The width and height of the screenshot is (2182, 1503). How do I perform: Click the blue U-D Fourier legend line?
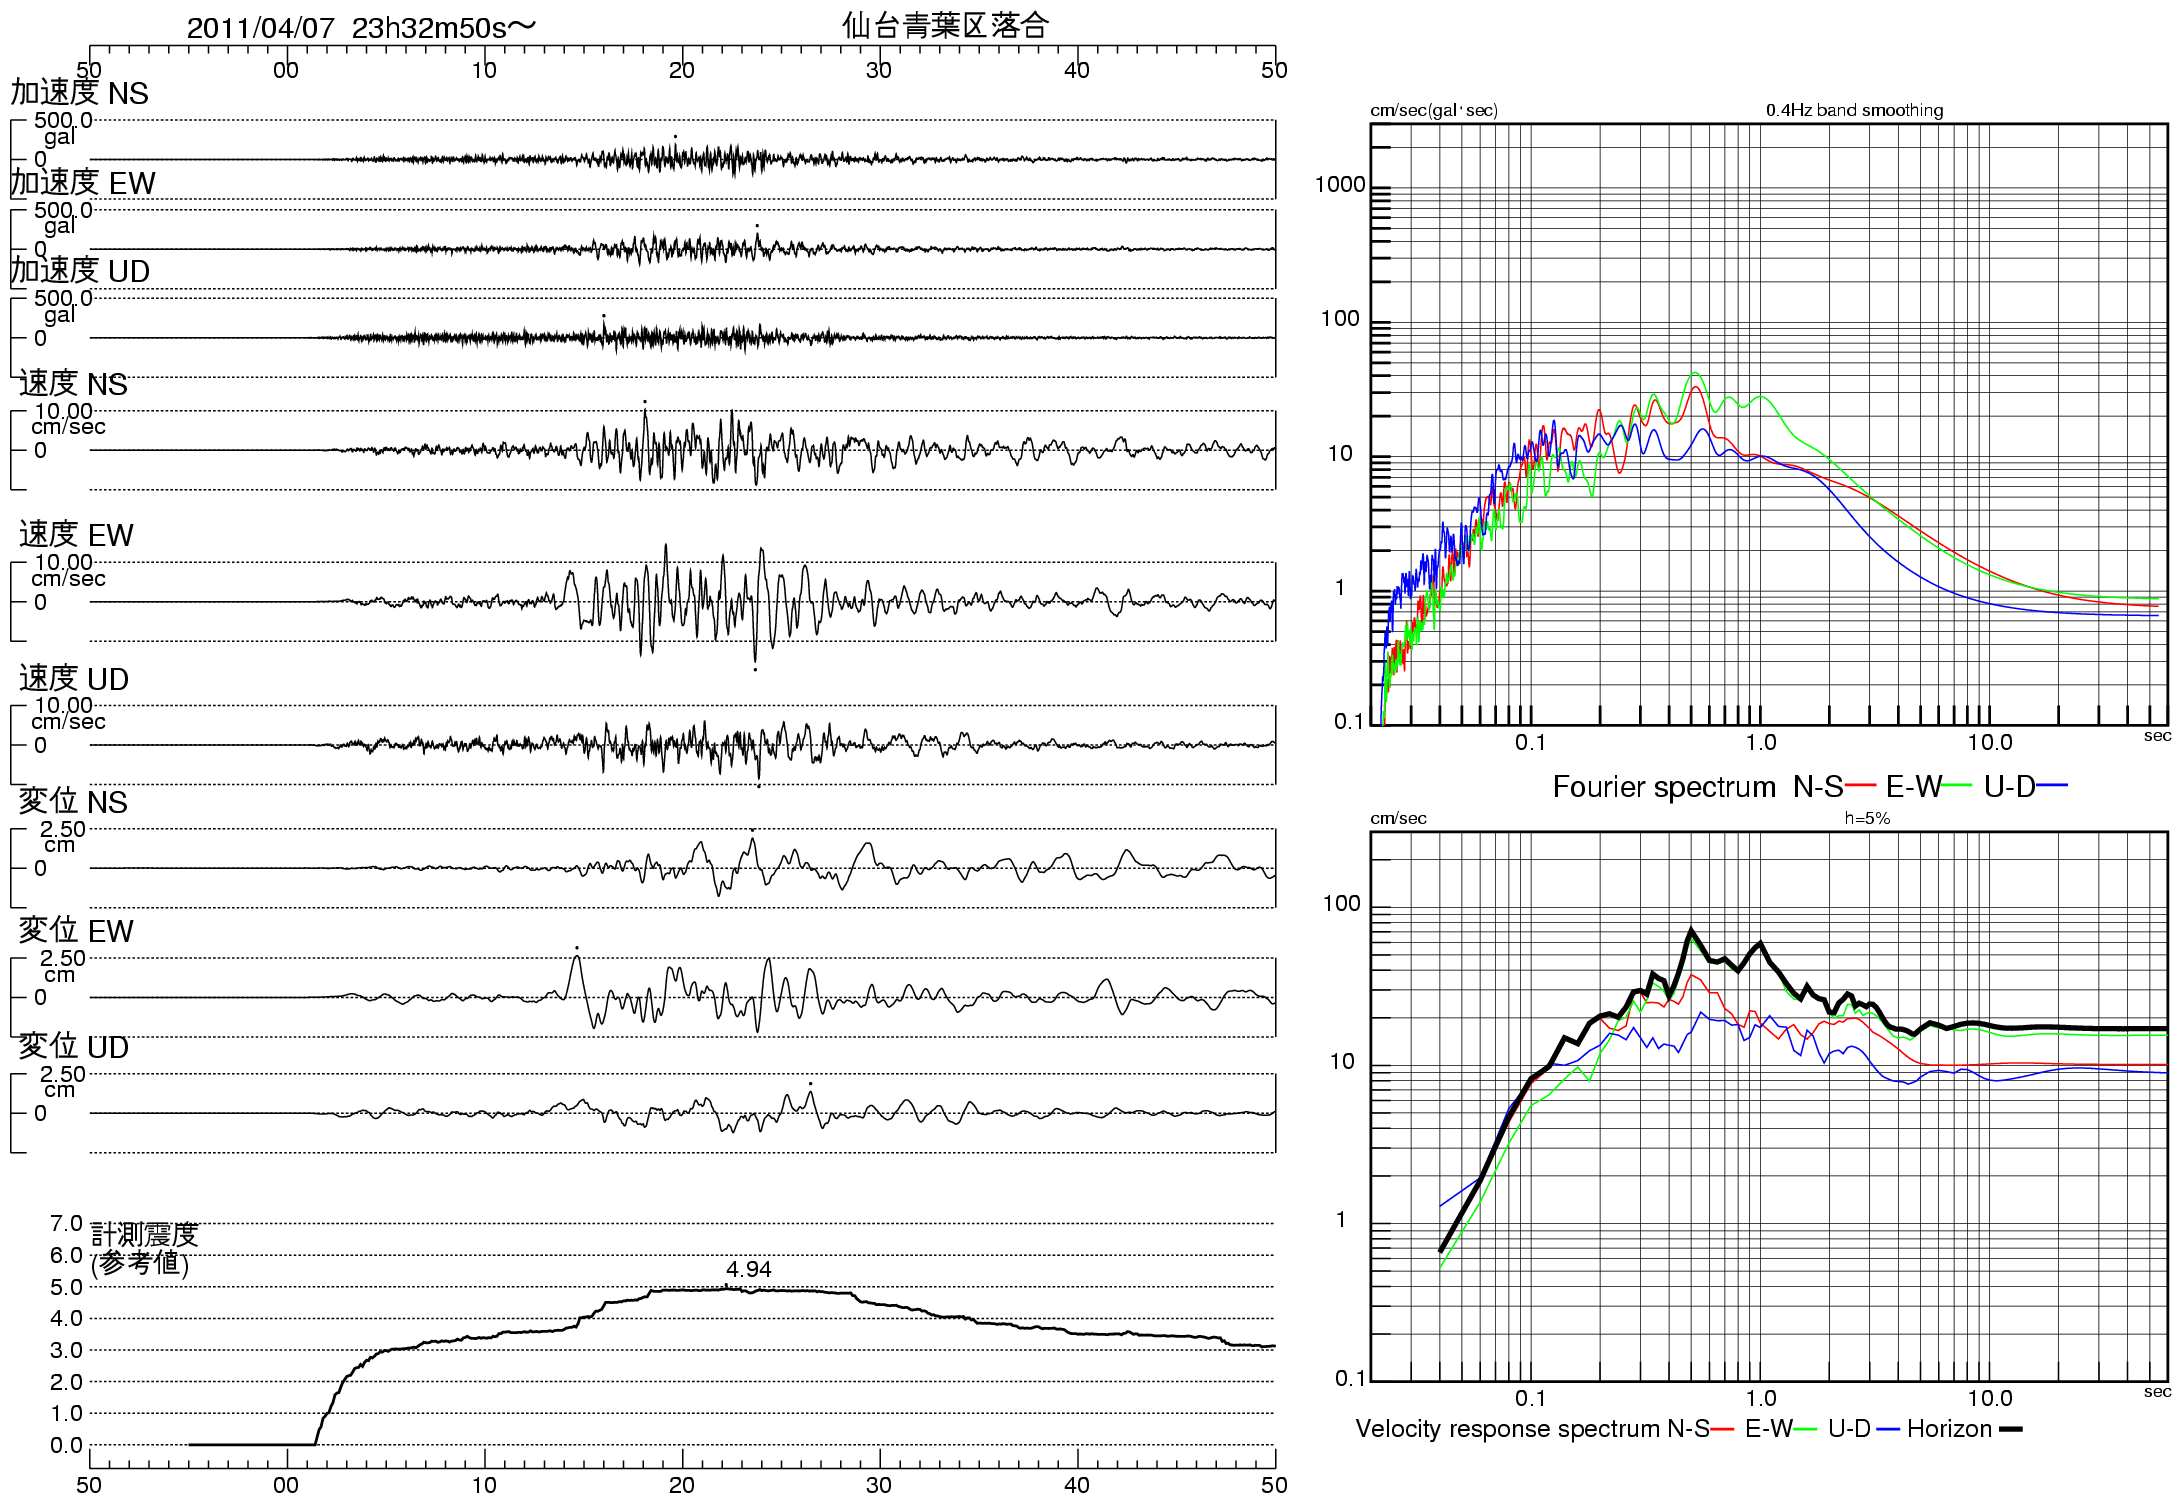tap(2052, 786)
